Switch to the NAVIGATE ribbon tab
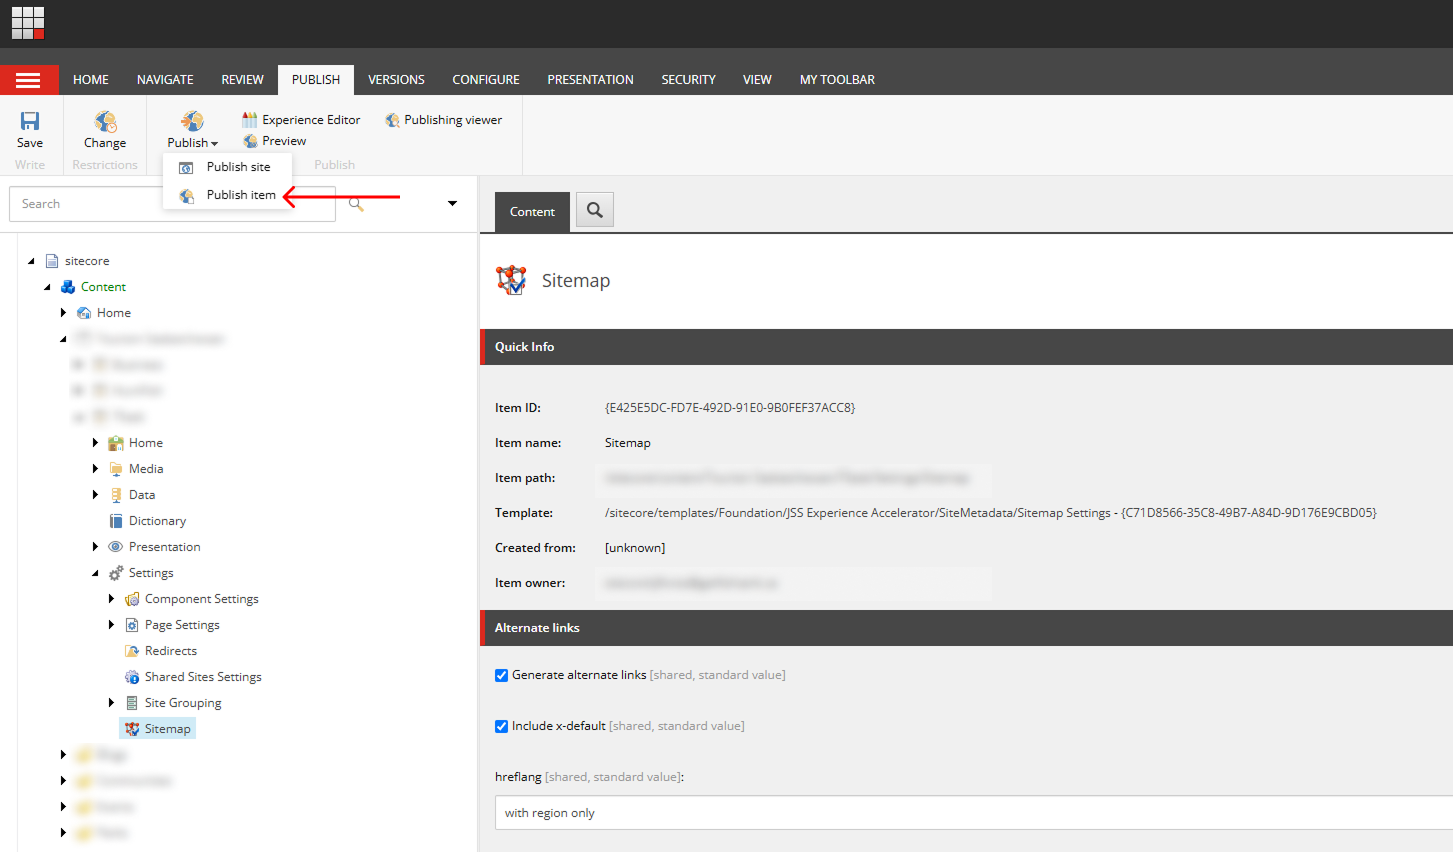This screenshot has width=1453, height=852. 165,80
